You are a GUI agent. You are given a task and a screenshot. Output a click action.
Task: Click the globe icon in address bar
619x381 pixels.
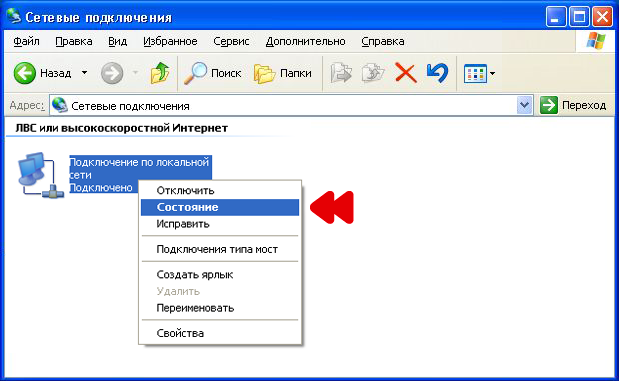tap(60, 105)
